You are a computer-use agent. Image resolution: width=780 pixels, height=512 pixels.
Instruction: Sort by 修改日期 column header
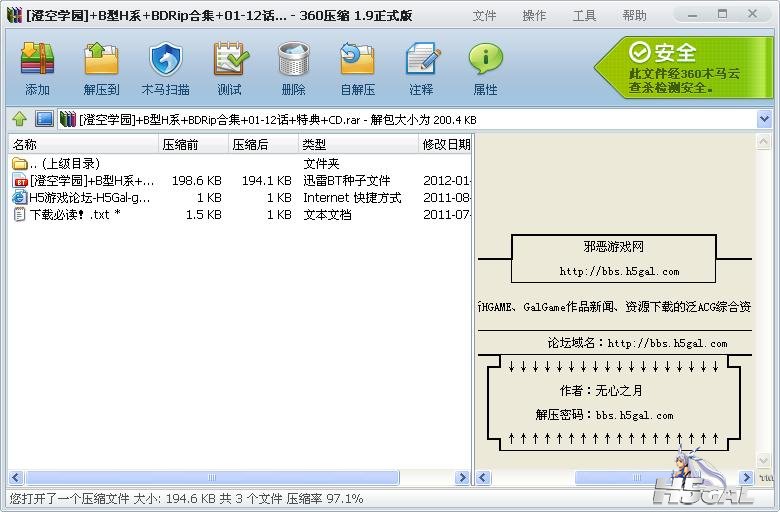click(x=445, y=144)
